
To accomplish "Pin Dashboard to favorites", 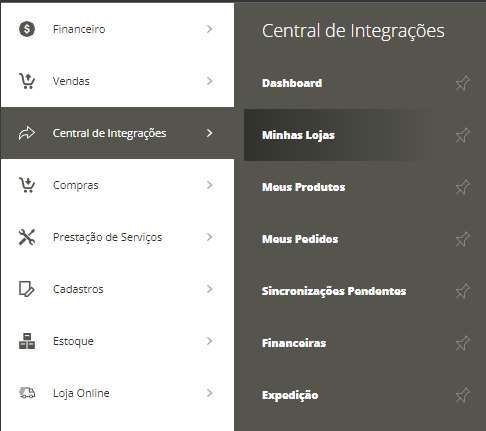I will pyautogui.click(x=463, y=83).
